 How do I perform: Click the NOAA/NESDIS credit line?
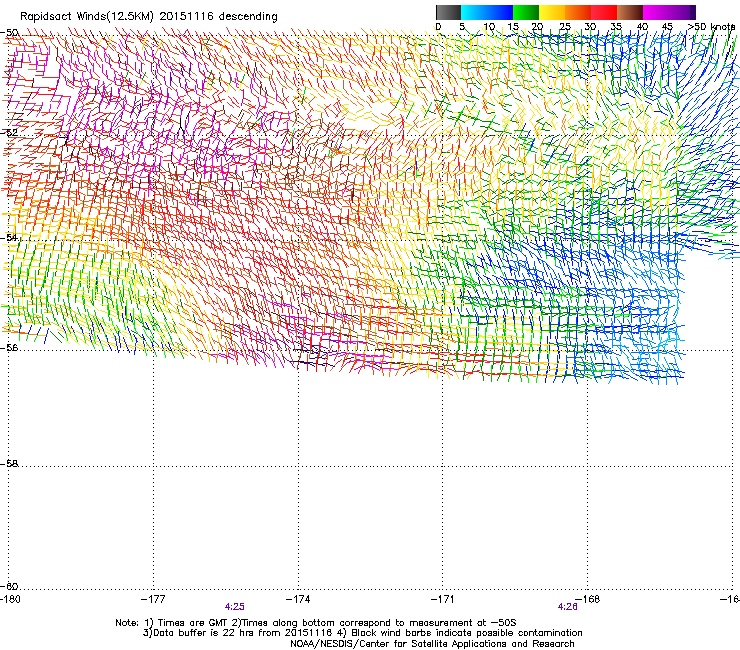tap(432, 644)
